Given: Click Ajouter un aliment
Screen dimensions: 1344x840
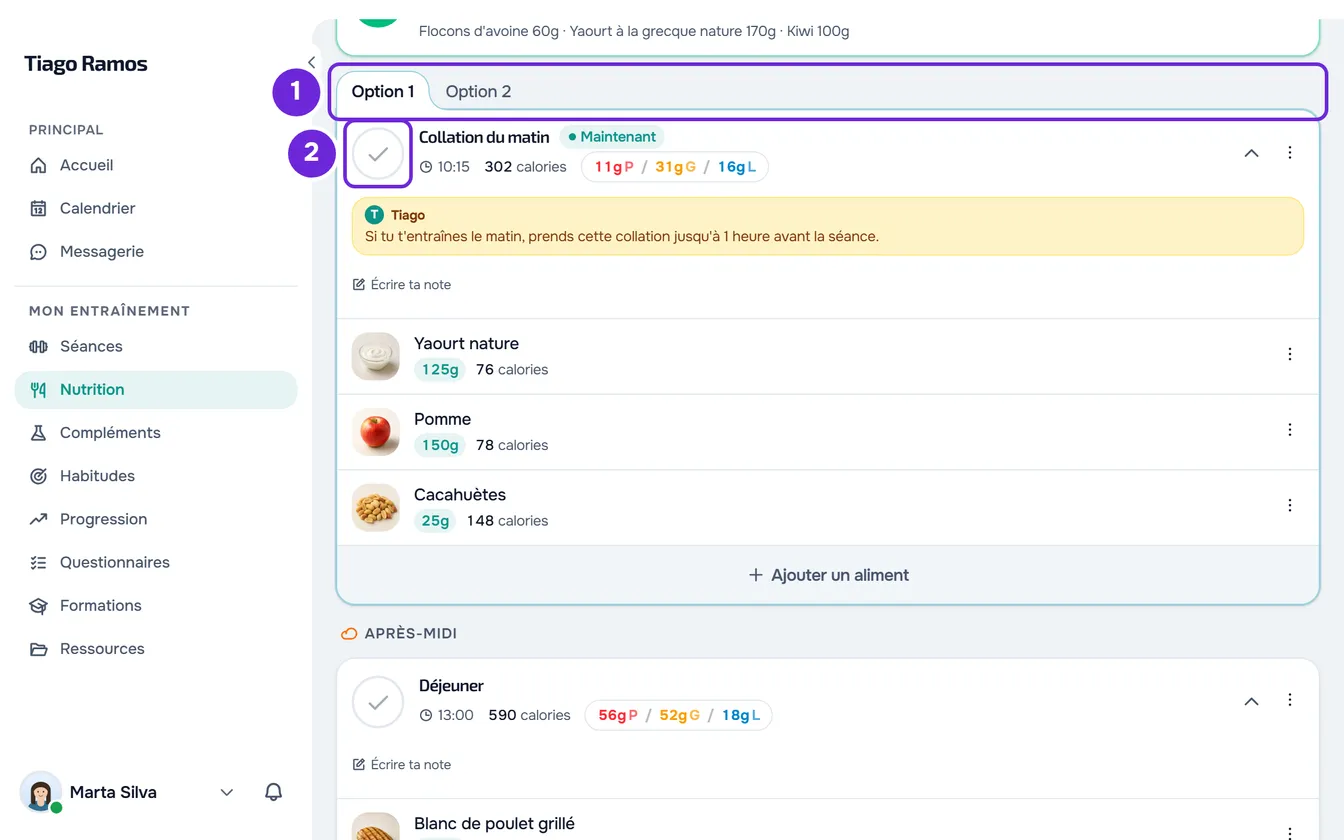Looking at the screenshot, I should click(x=828, y=575).
